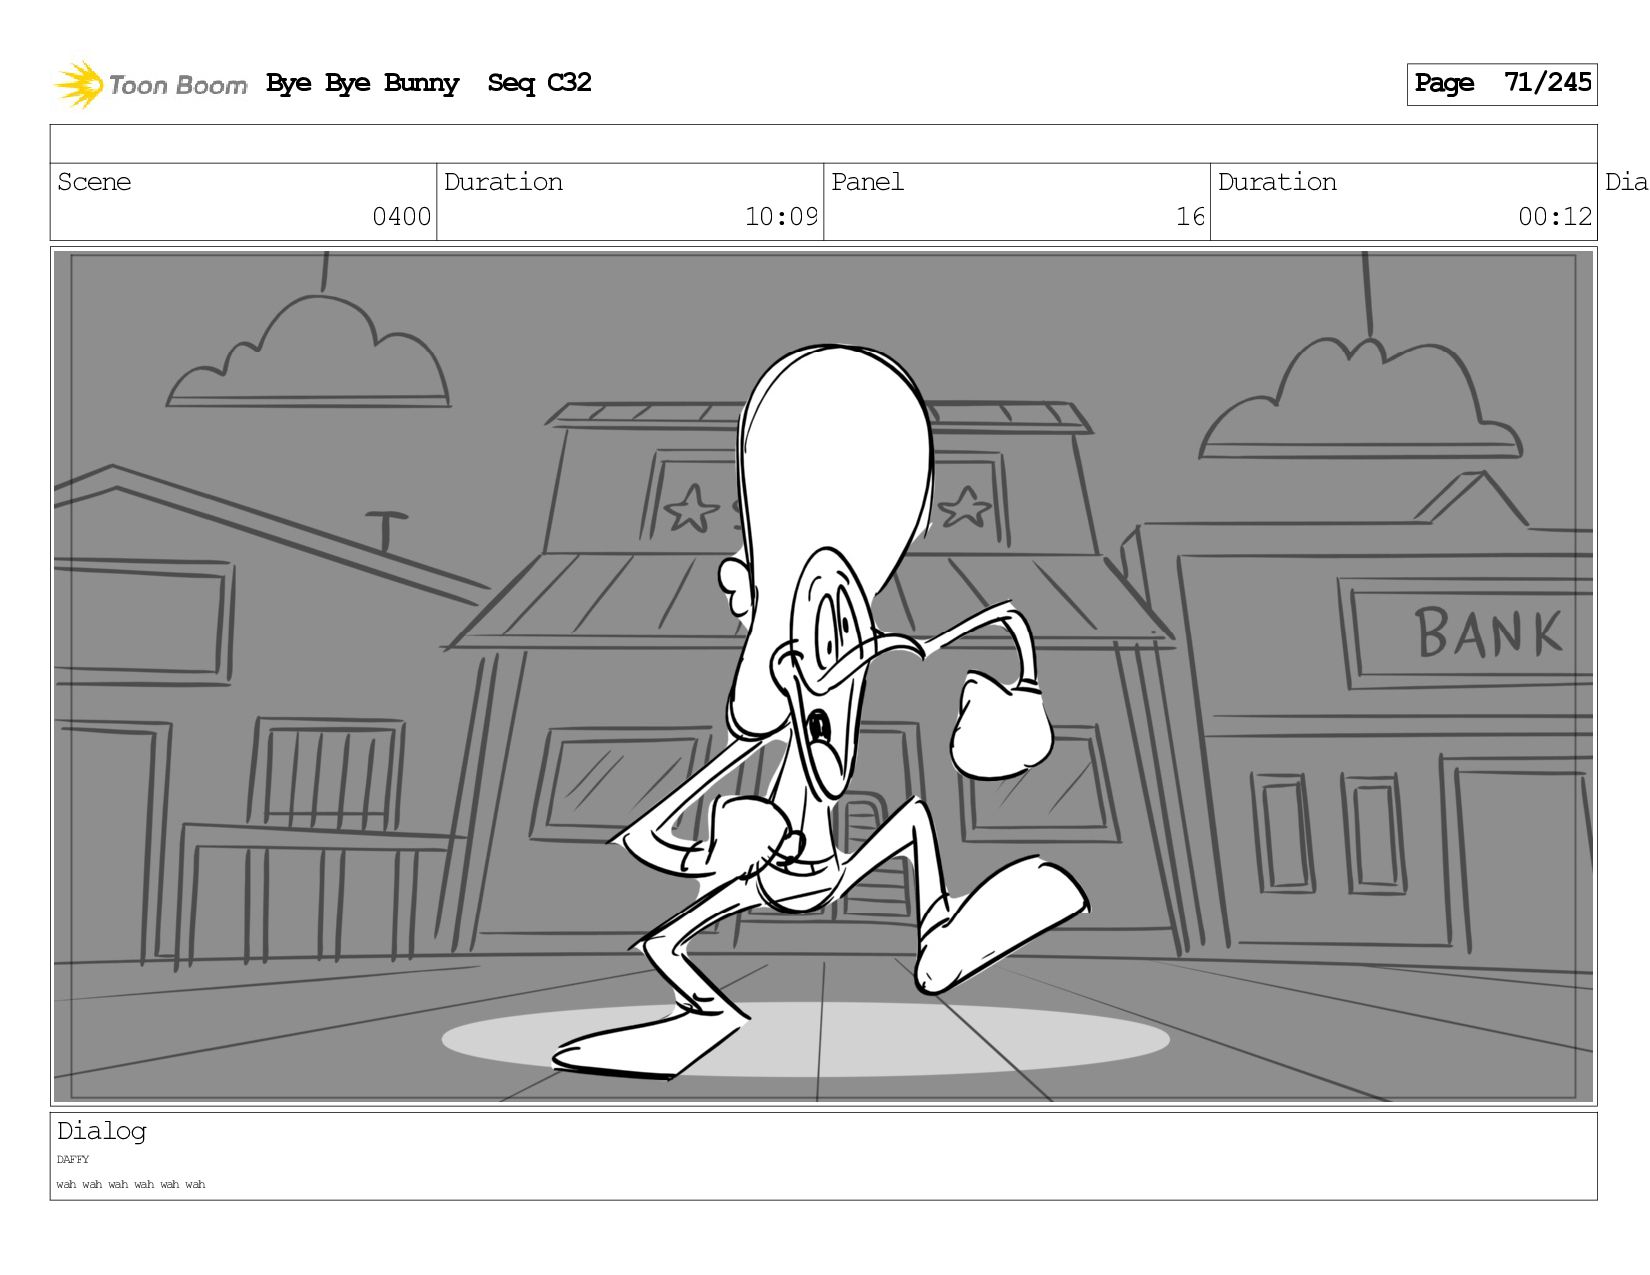
Task: Click the 'BANK' sign in the drawing
Action: [1488, 633]
